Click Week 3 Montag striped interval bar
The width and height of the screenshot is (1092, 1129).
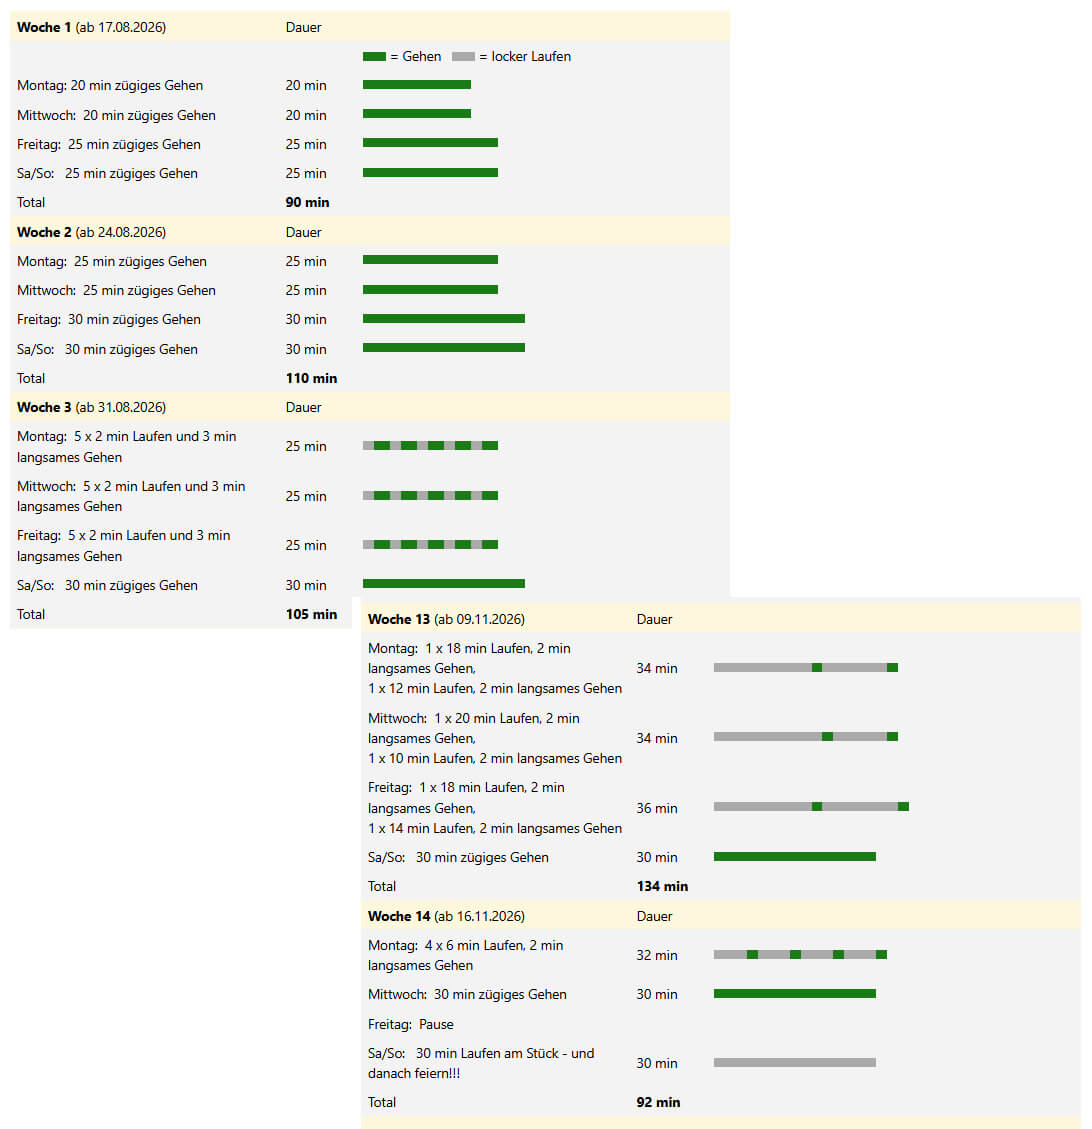[430, 446]
